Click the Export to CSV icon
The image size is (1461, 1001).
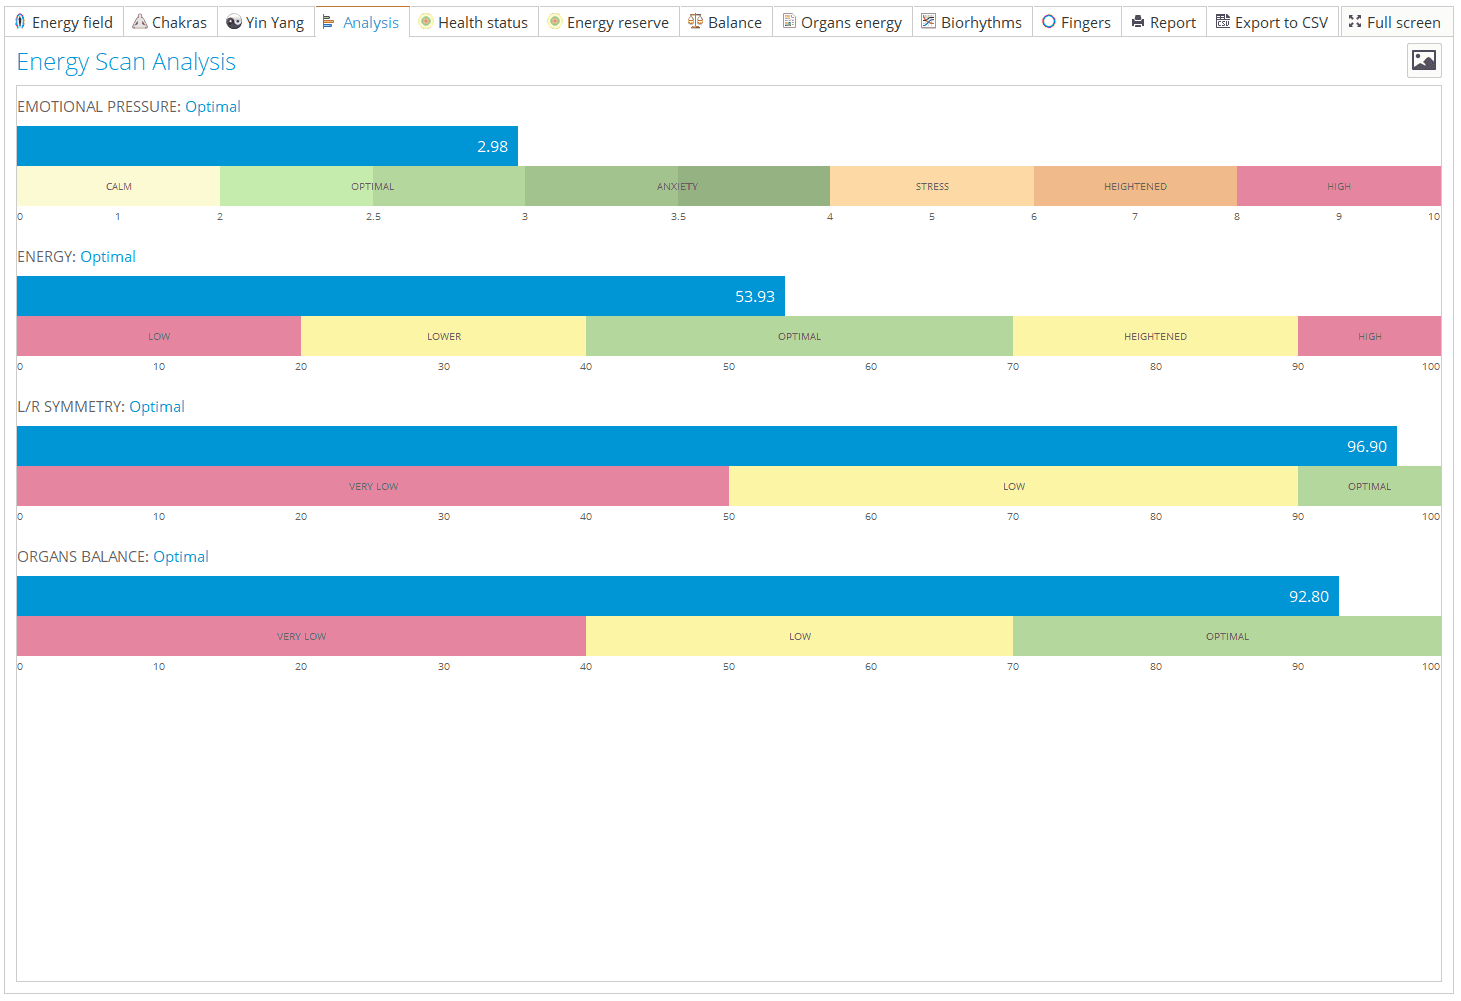point(1223,22)
